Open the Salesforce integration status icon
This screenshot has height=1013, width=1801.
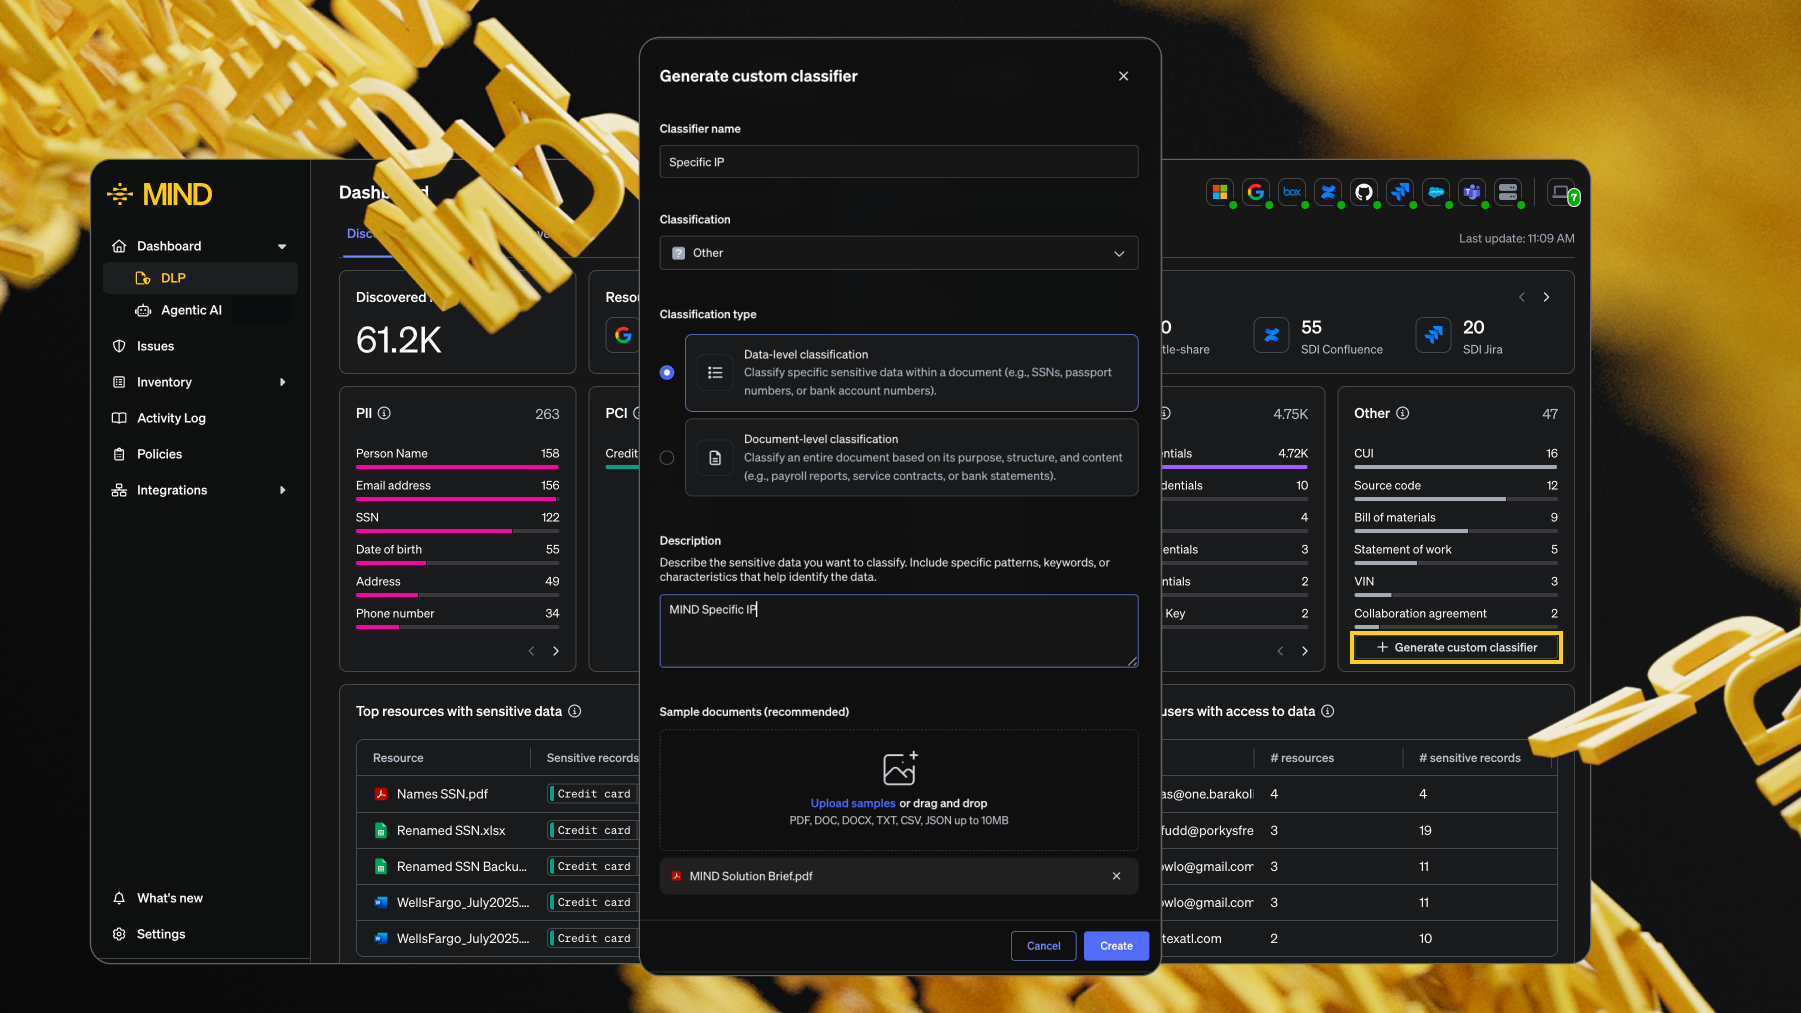click(x=1436, y=192)
